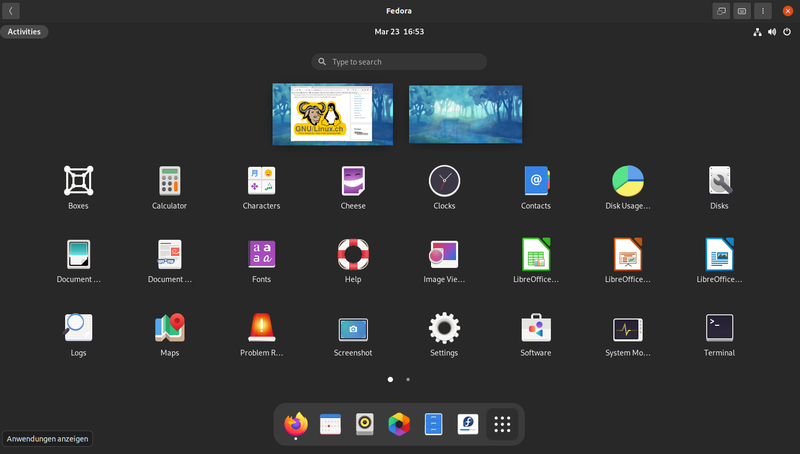The image size is (800, 454).
Task: Open the power menu icon
Action: pos(787,32)
